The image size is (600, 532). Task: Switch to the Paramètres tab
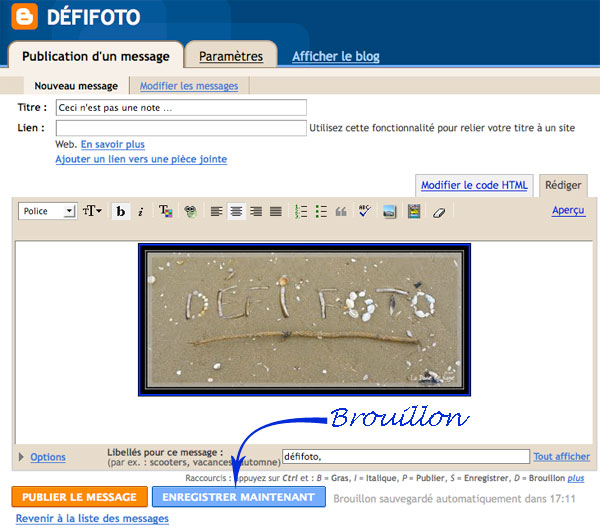(x=231, y=56)
